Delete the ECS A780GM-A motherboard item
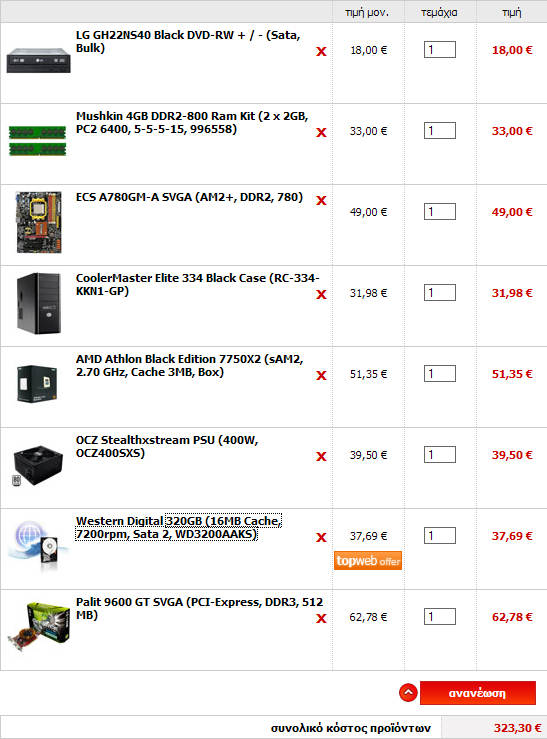The width and height of the screenshot is (547, 739). [321, 200]
